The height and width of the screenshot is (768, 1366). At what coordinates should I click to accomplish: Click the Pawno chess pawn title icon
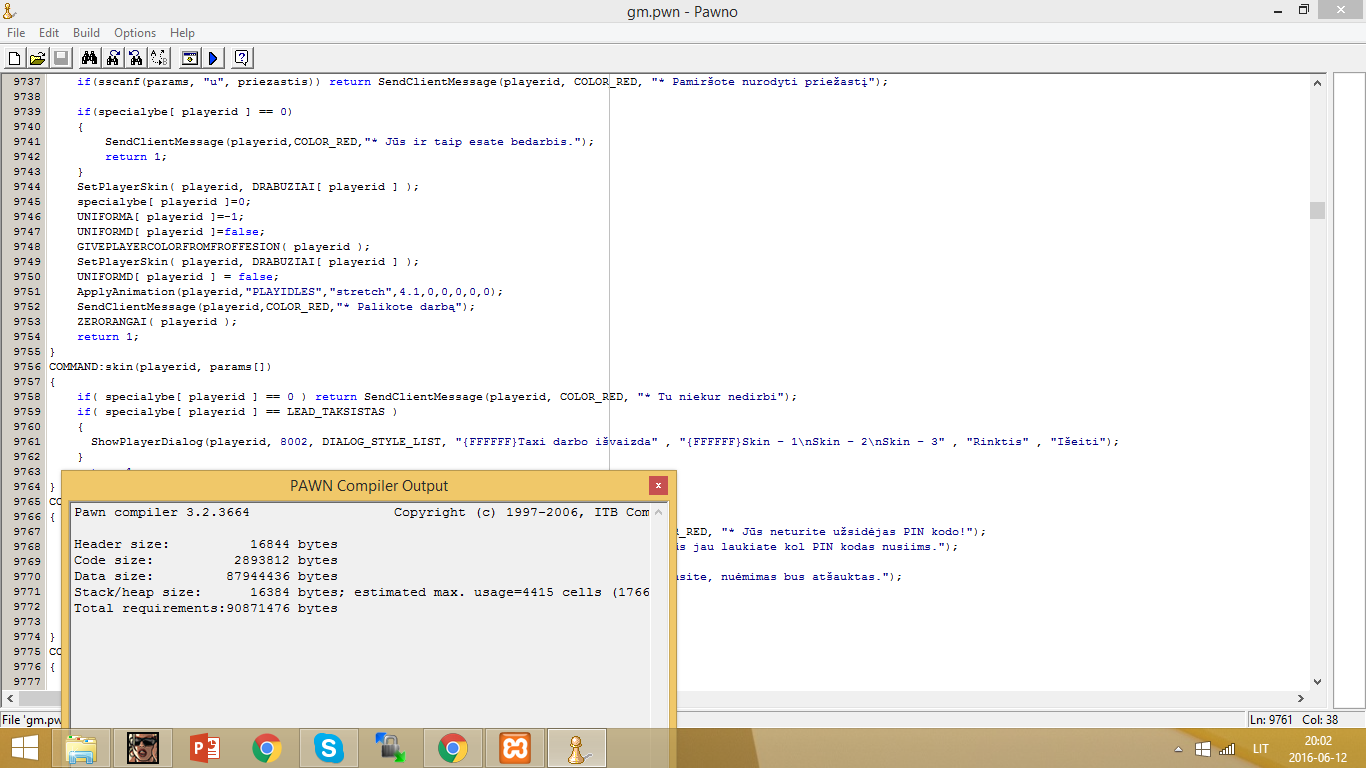(x=11, y=11)
